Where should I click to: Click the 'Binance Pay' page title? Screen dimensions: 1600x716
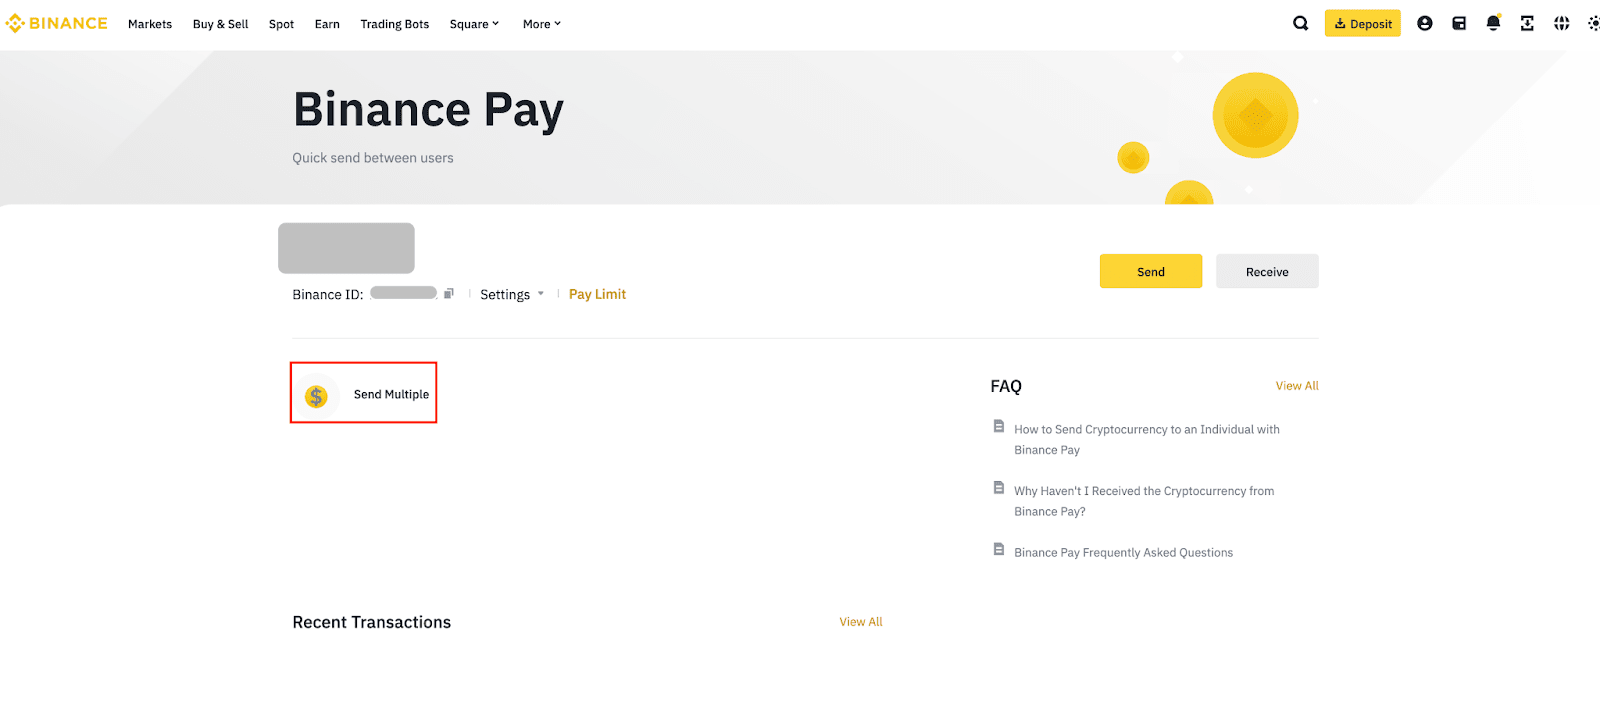[428, 110]
